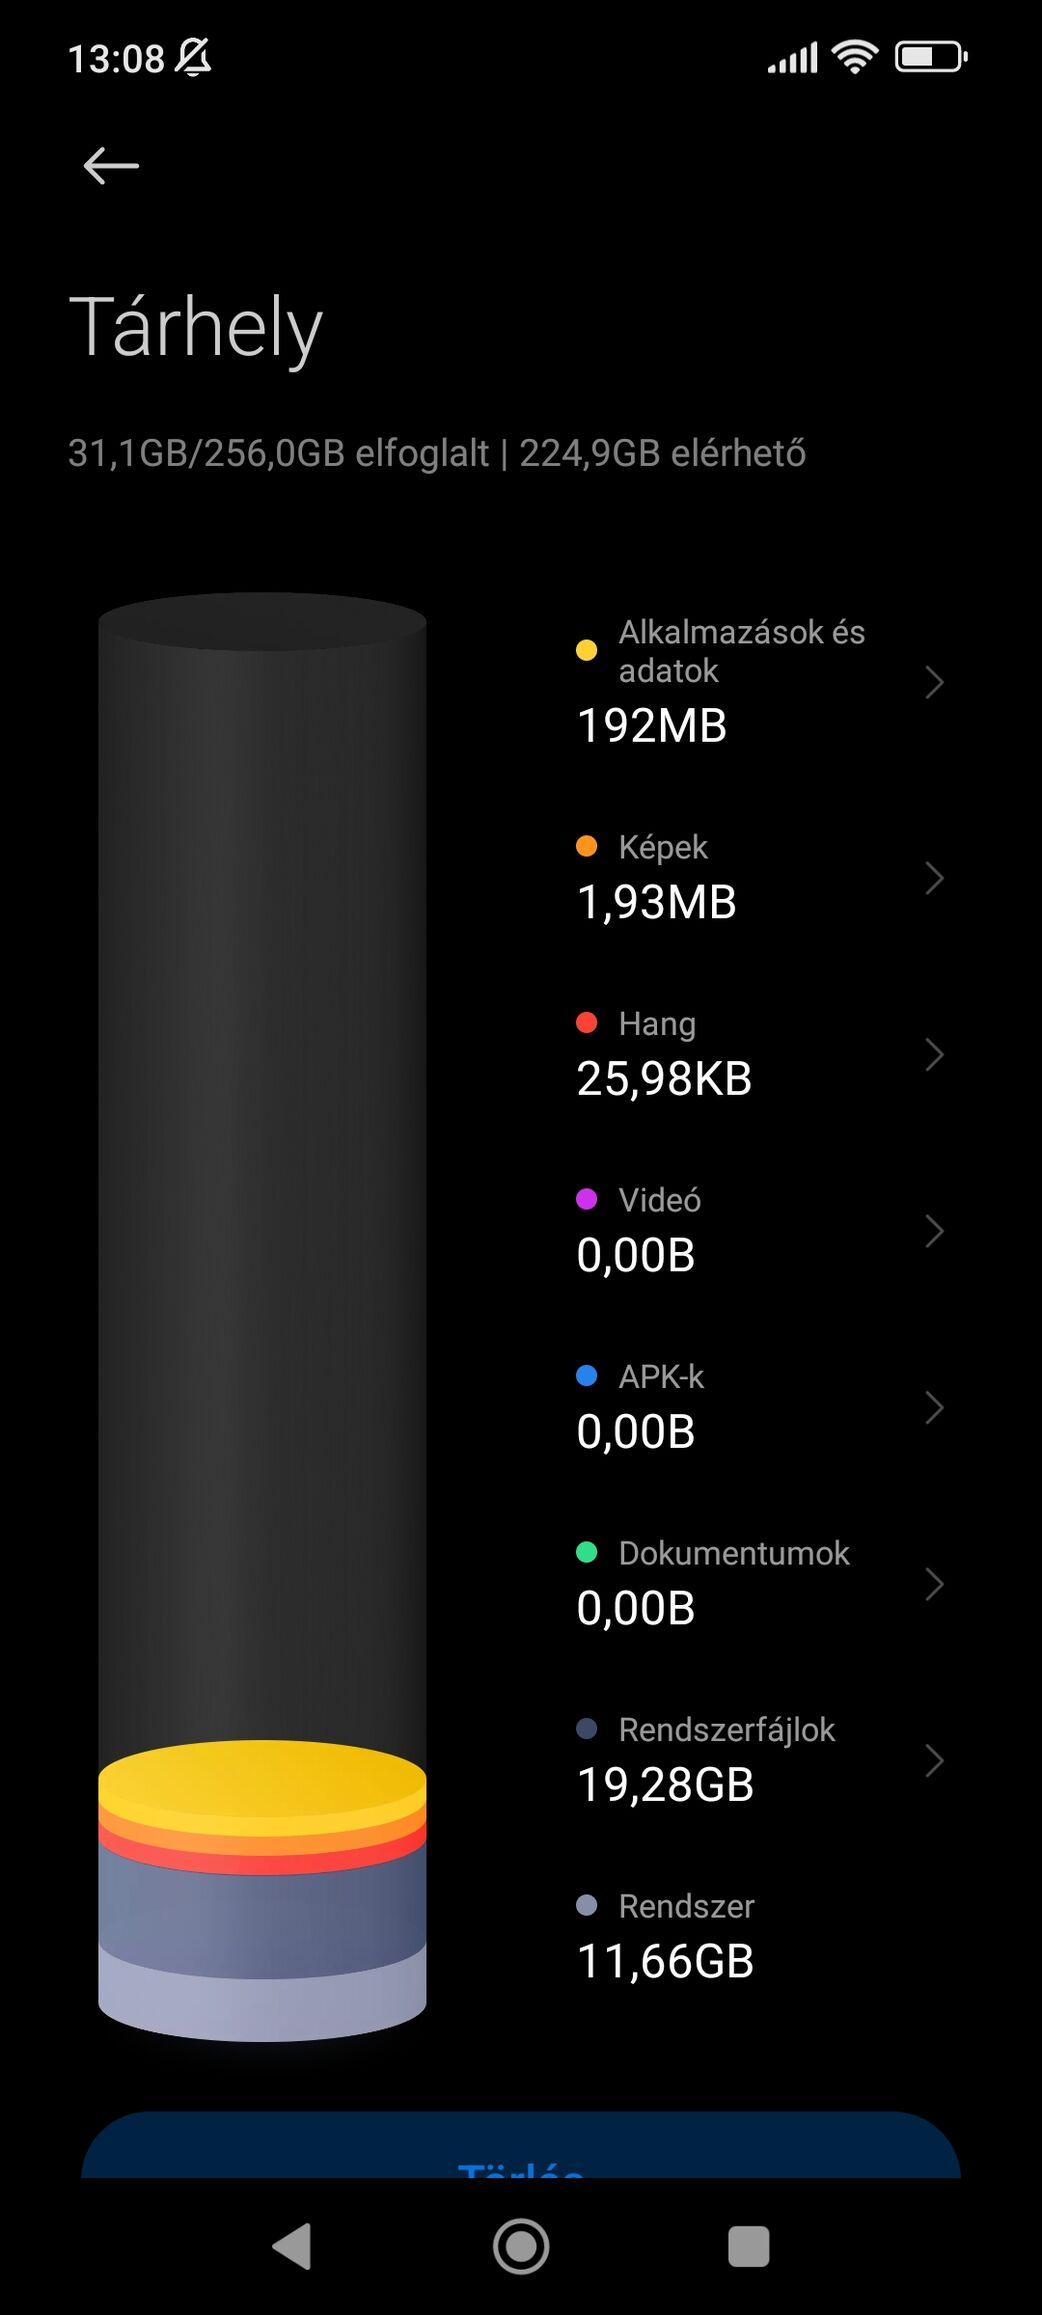Tap the Tárhely page title
Viewport: 1042px width, 2315px height.
click(196, 327)
